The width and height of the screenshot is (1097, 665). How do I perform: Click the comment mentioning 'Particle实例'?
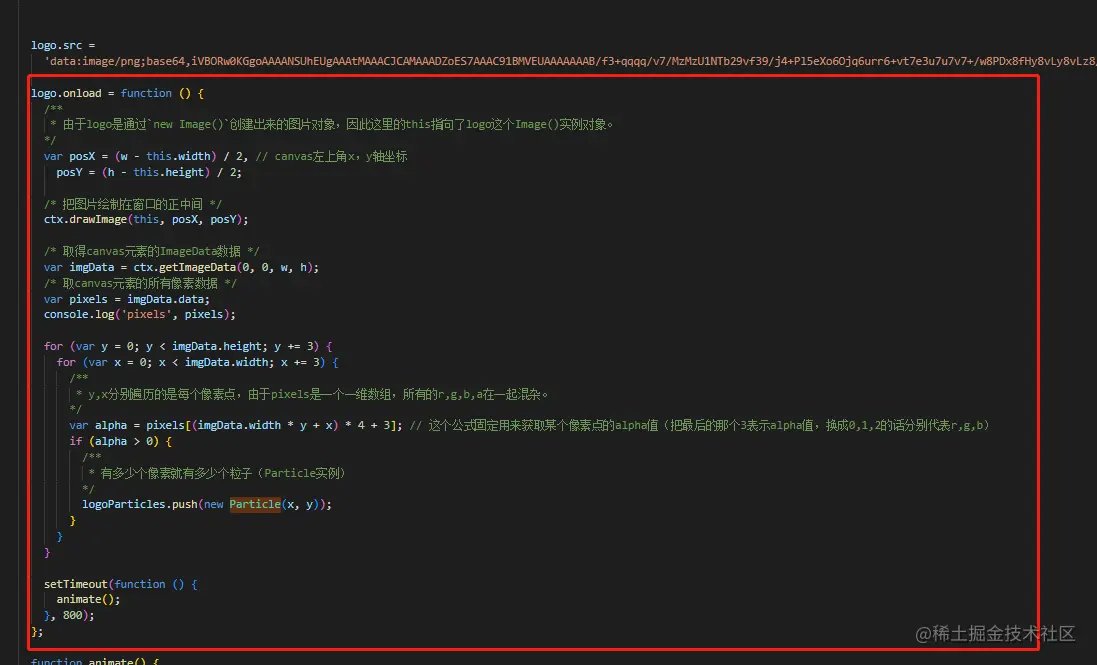pos(217,473)
